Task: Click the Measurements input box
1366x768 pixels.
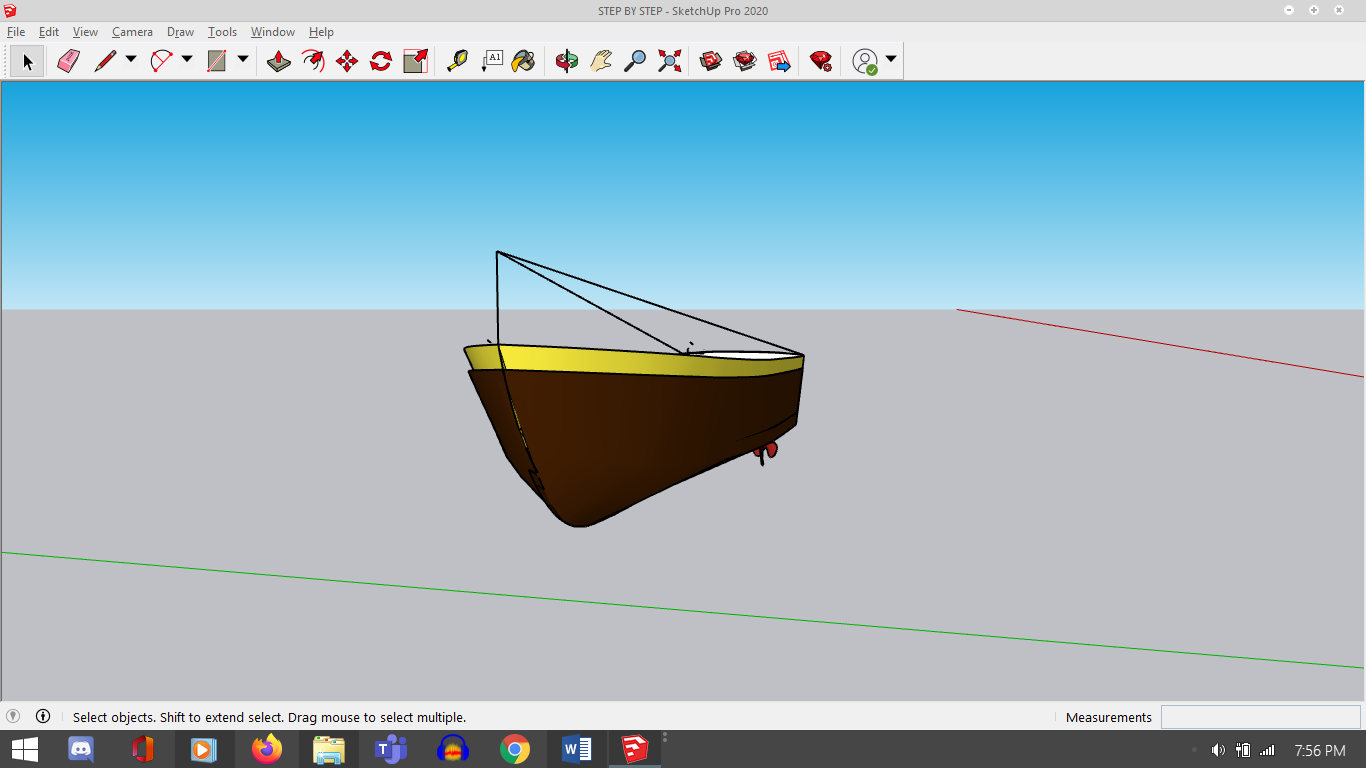Action: coord(1260,717)
